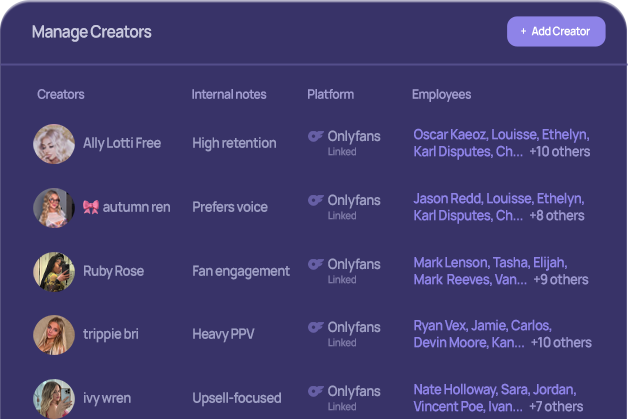Click the OnlyFans icon in Ally Lotti Free row
628x419 pixels.
(x=316, y=136)
